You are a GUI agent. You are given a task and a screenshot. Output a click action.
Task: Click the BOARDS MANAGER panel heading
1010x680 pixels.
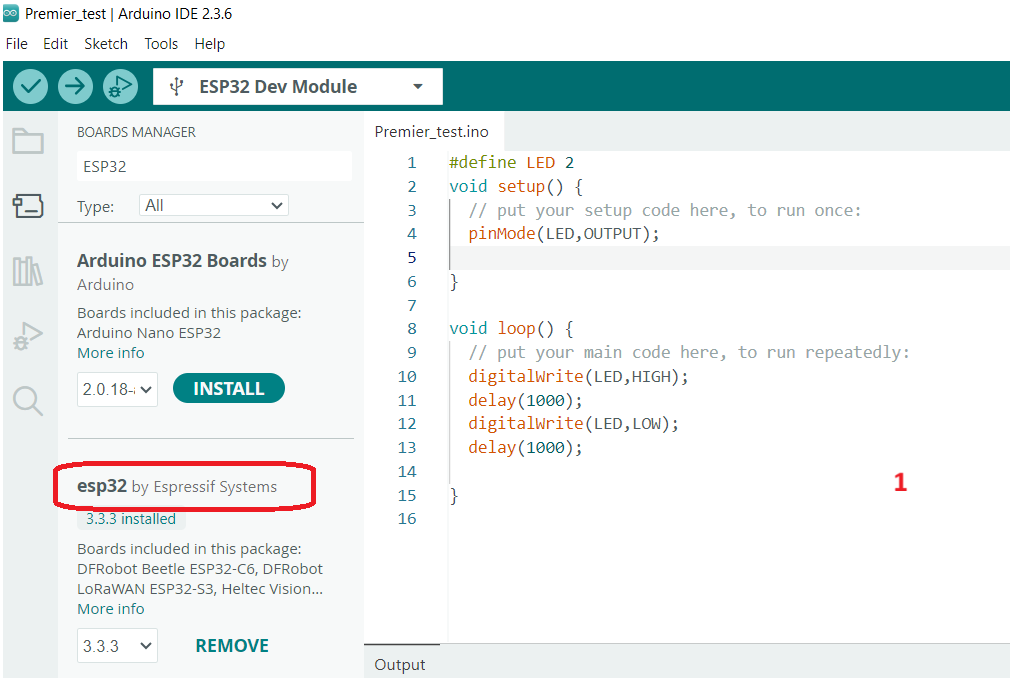(x=137, y=132)
